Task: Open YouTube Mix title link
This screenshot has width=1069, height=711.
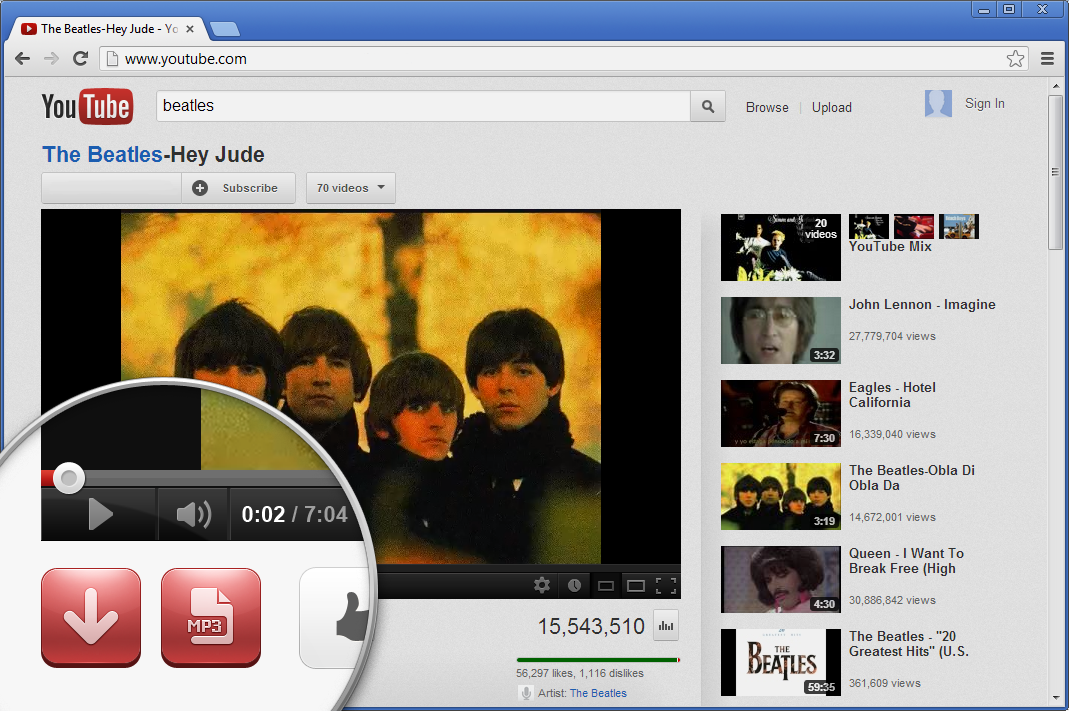Action: click(x=890, y=247)
